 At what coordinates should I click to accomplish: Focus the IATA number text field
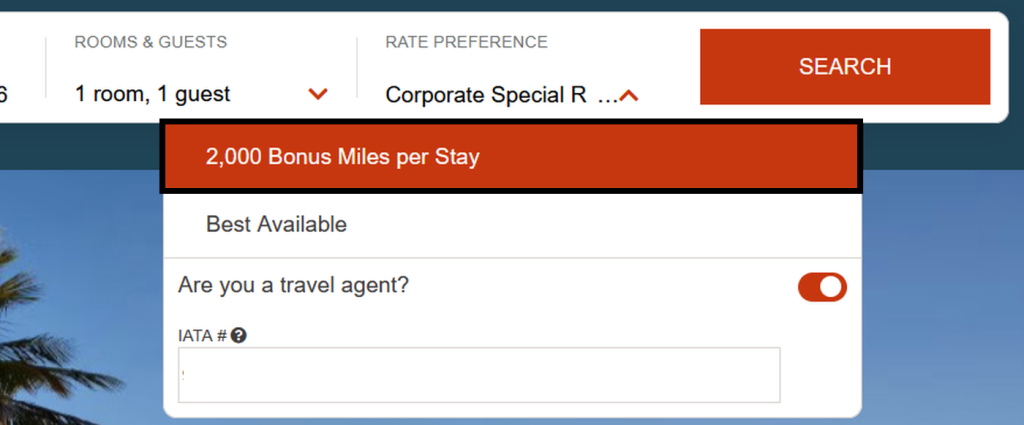point(479,375)
